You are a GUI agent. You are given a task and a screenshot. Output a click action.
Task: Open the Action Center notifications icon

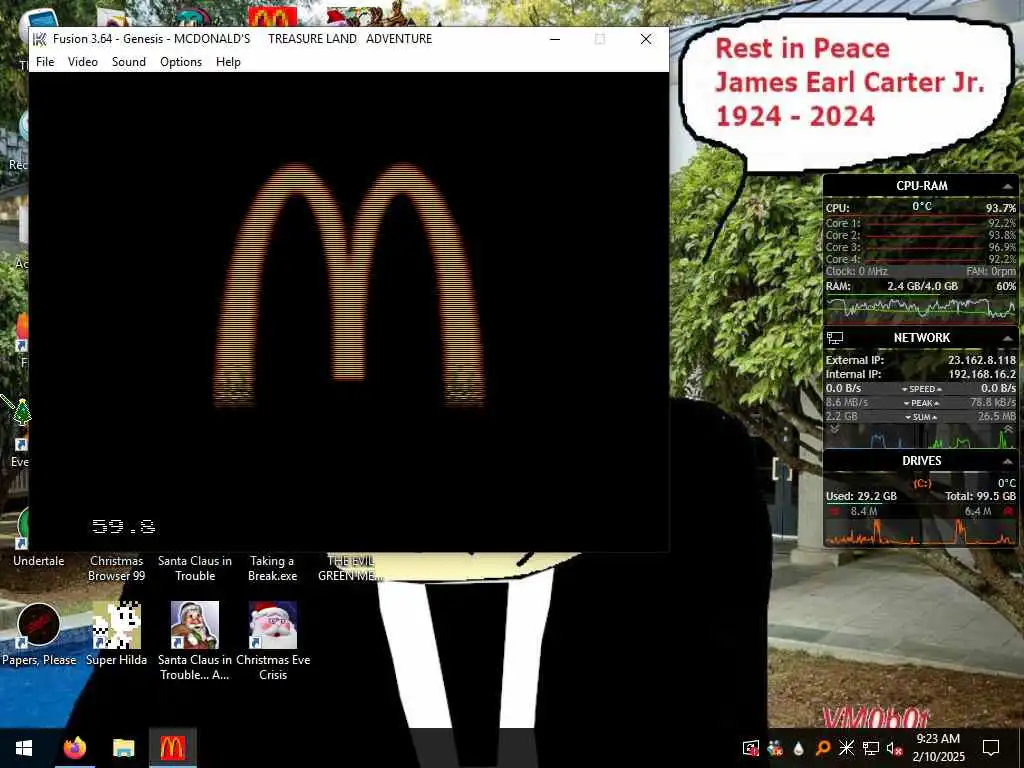coord(991,748)
